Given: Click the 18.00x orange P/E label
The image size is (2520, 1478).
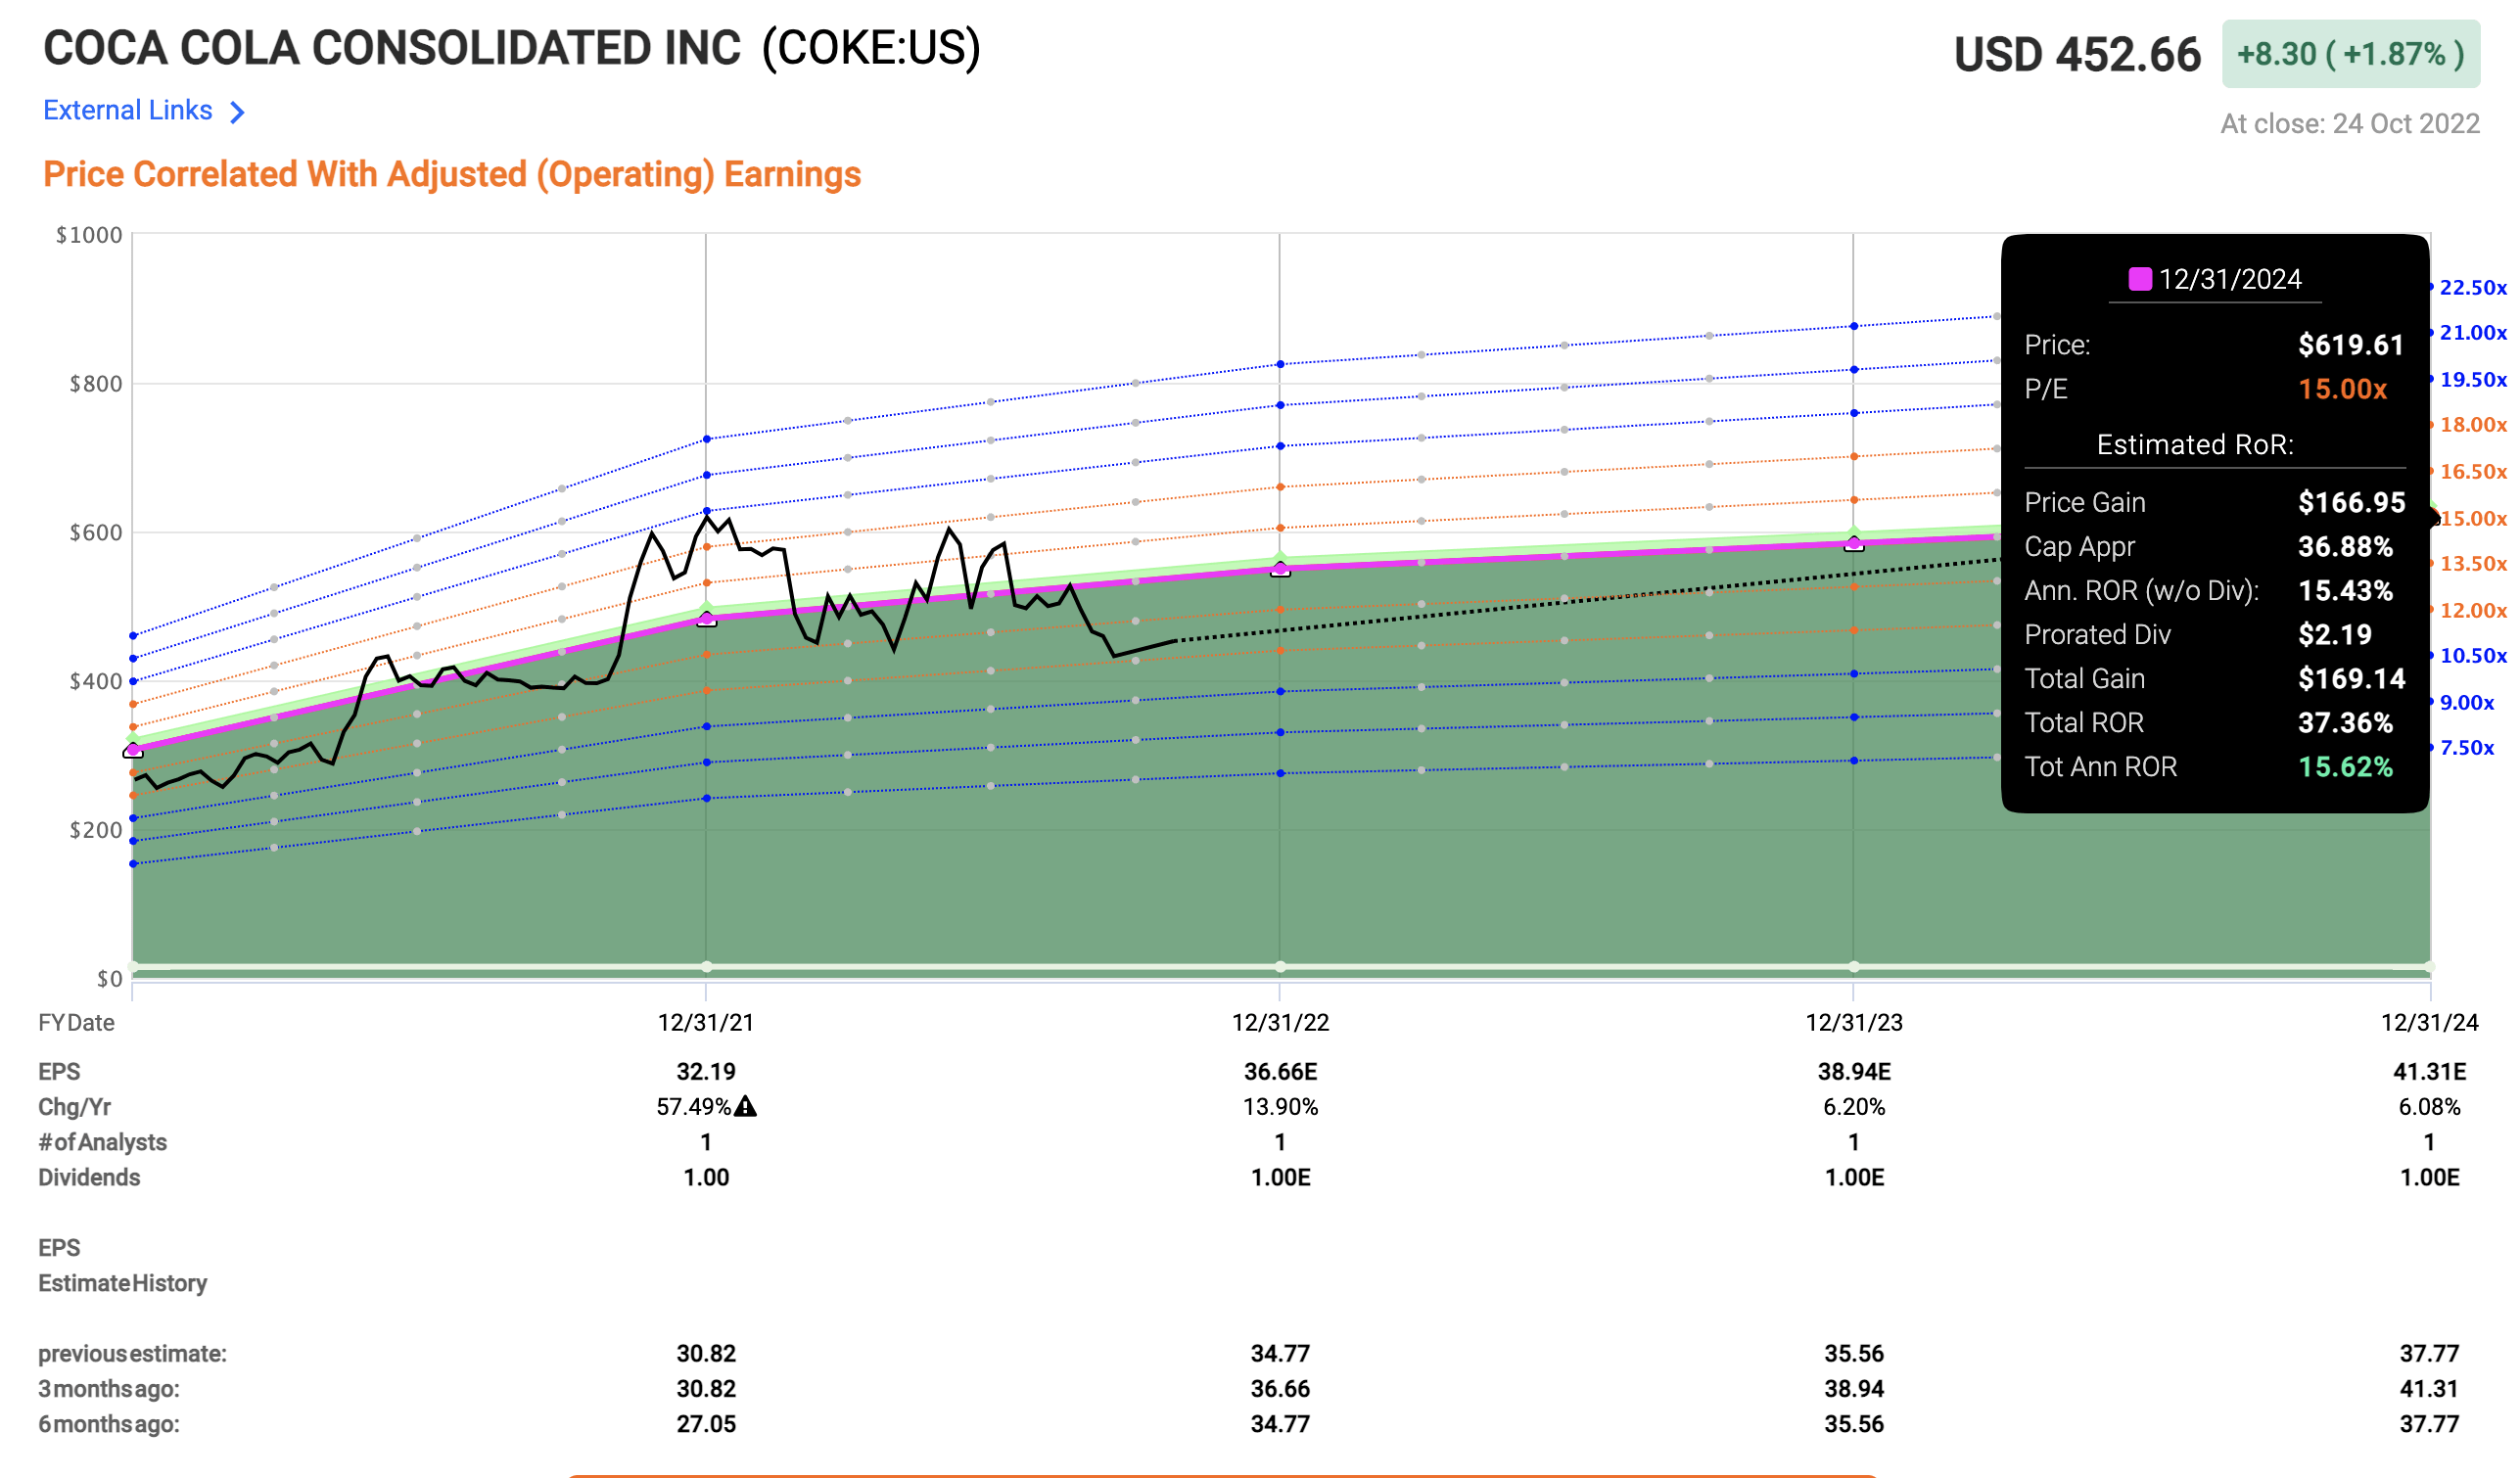Looking at the screenshot, I should coord(2473,425).
